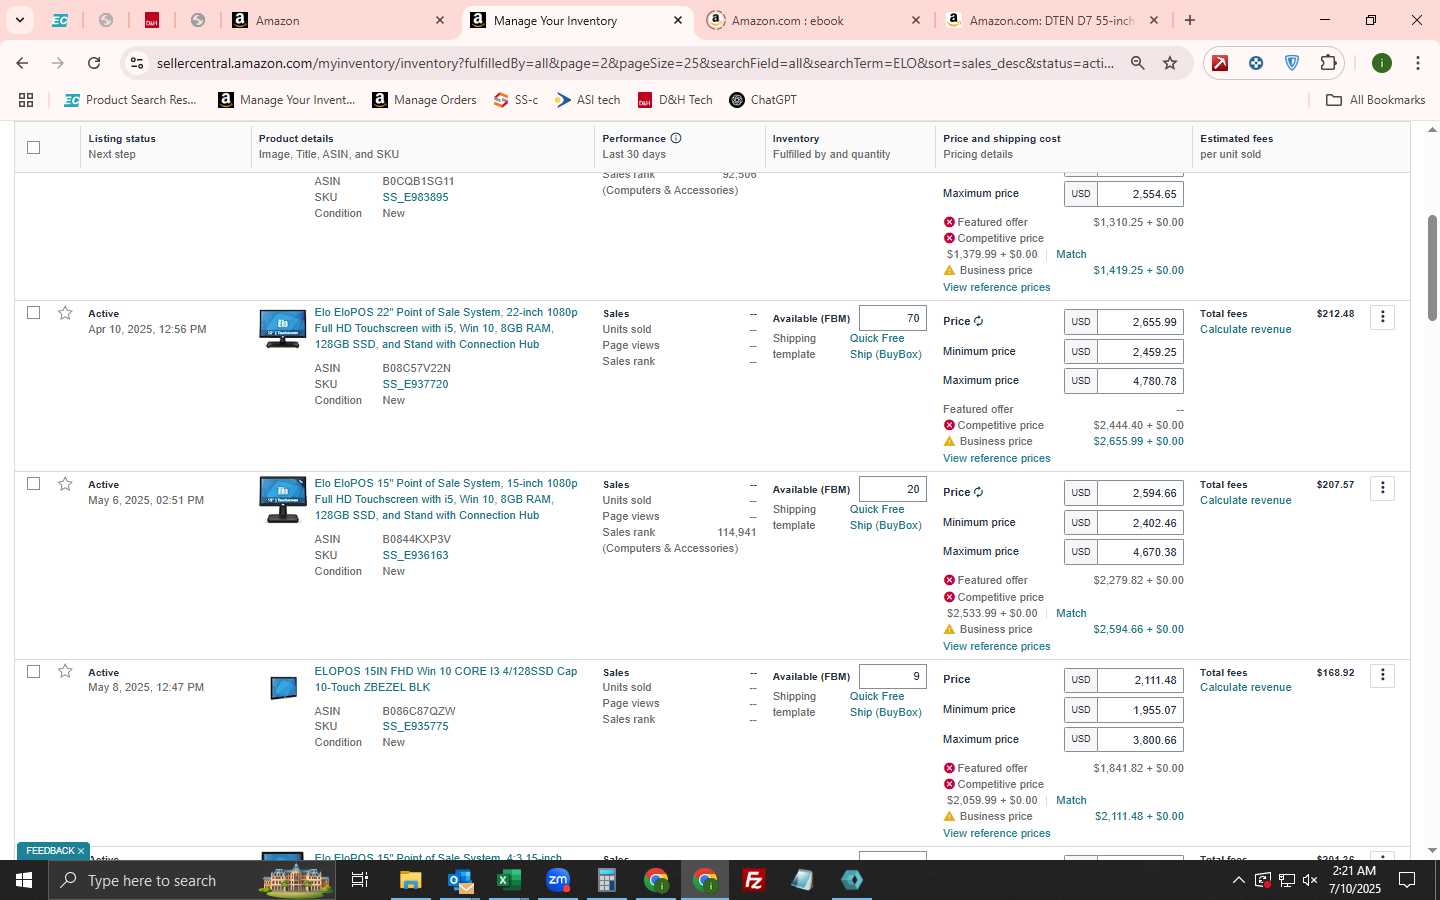Click price refresh icon for EloPOS 15" 1080p

pyautogui.click(x=978, y=492)
